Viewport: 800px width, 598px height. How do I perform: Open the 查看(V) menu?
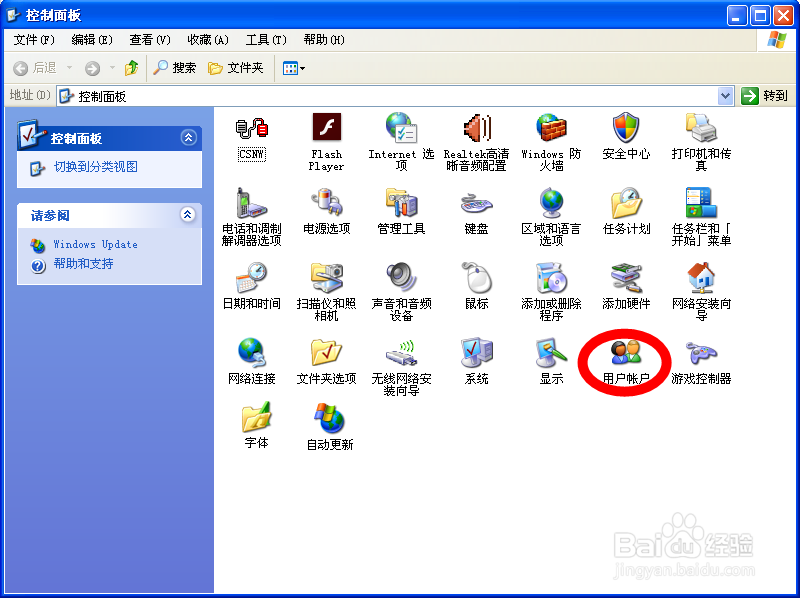click(149, 40)
